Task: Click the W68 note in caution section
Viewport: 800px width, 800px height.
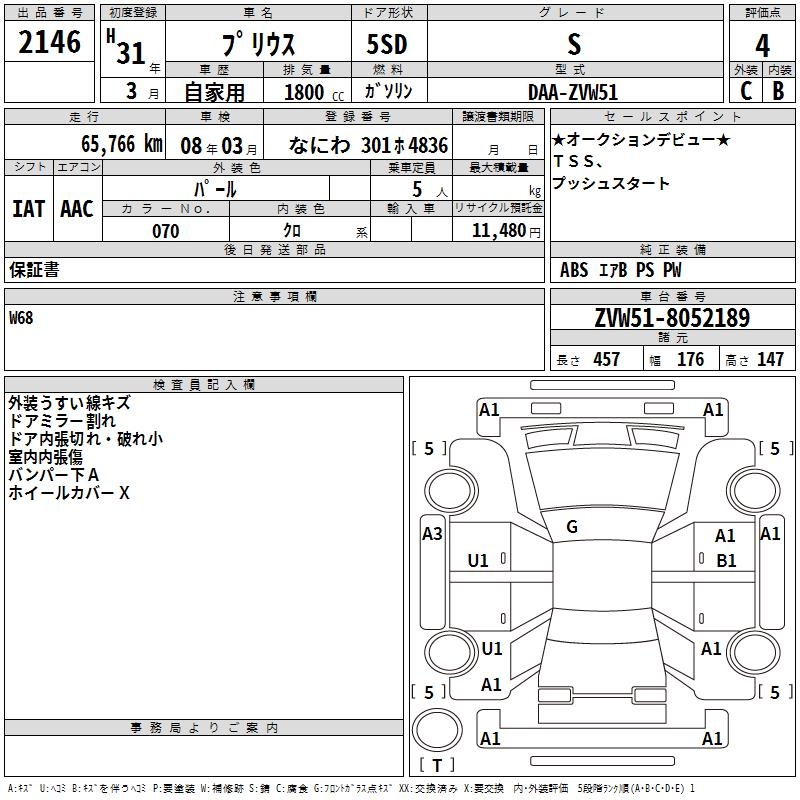Action: [x=21, y=318]
